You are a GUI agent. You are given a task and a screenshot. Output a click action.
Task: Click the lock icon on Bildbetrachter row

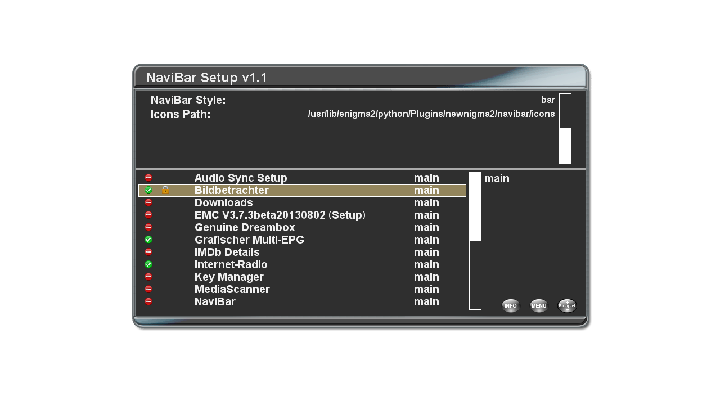pos(166,190)
